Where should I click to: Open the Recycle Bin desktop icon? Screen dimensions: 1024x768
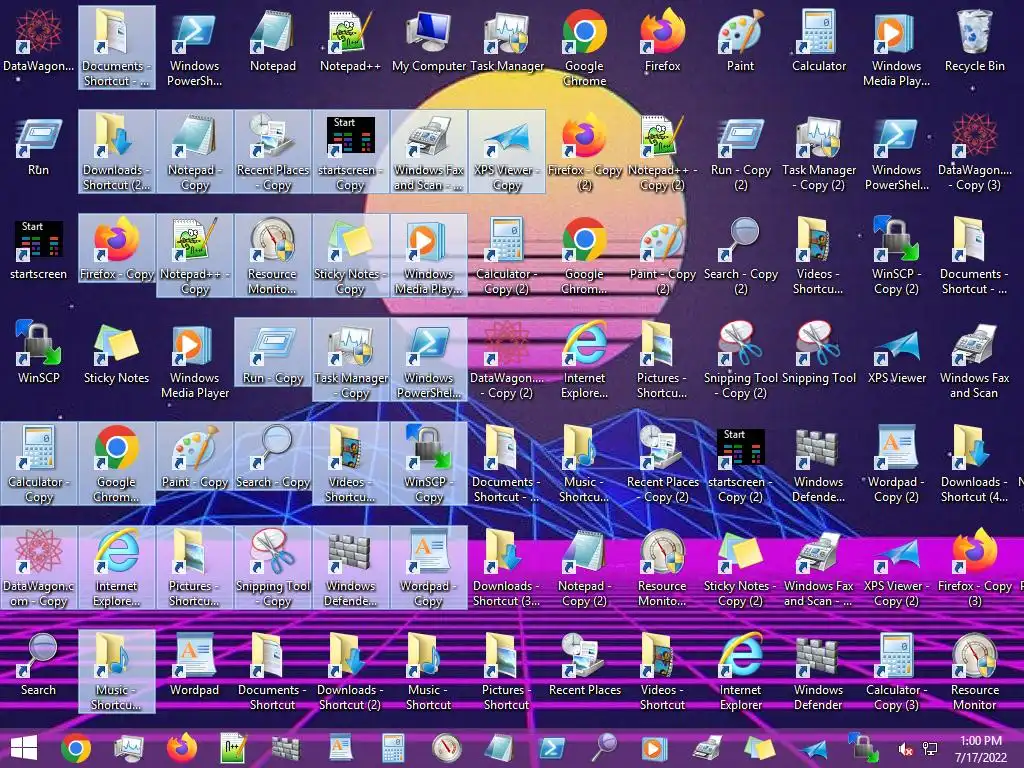(x=974, y=40)
